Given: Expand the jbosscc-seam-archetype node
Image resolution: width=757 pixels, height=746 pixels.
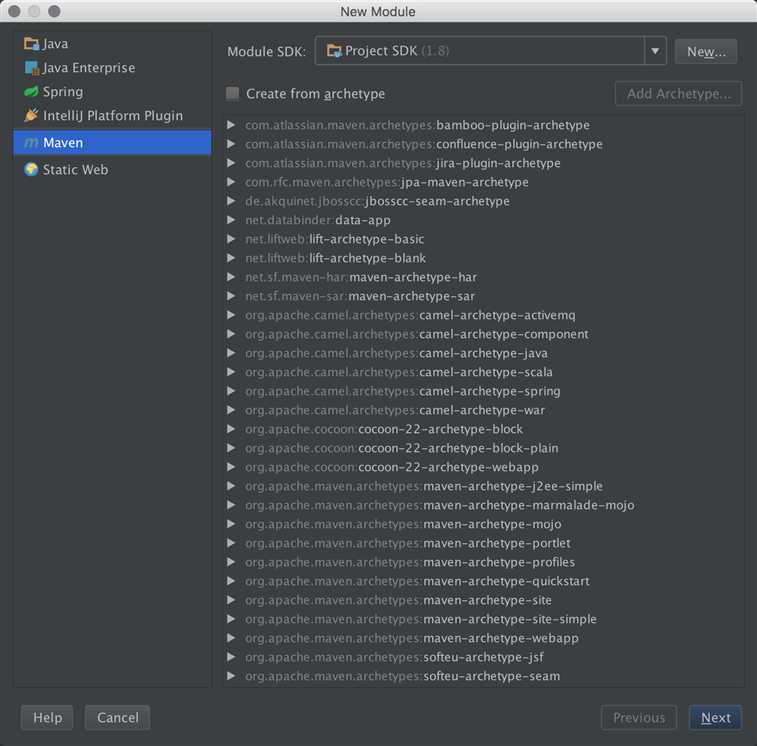Looking at the screenshot, I should pos(231,201).
